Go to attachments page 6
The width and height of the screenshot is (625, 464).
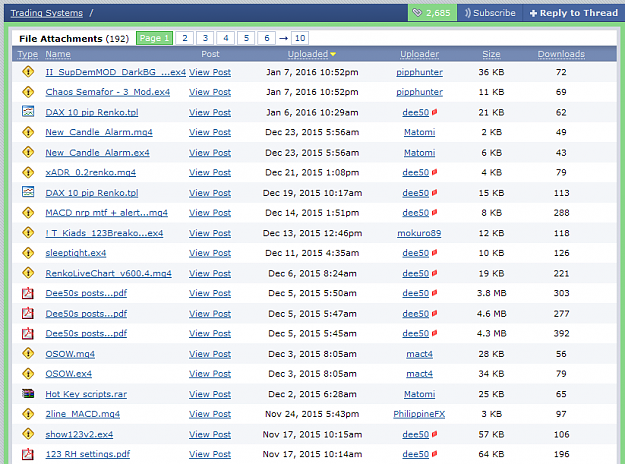pyautogui.click(x=267, y=38)
